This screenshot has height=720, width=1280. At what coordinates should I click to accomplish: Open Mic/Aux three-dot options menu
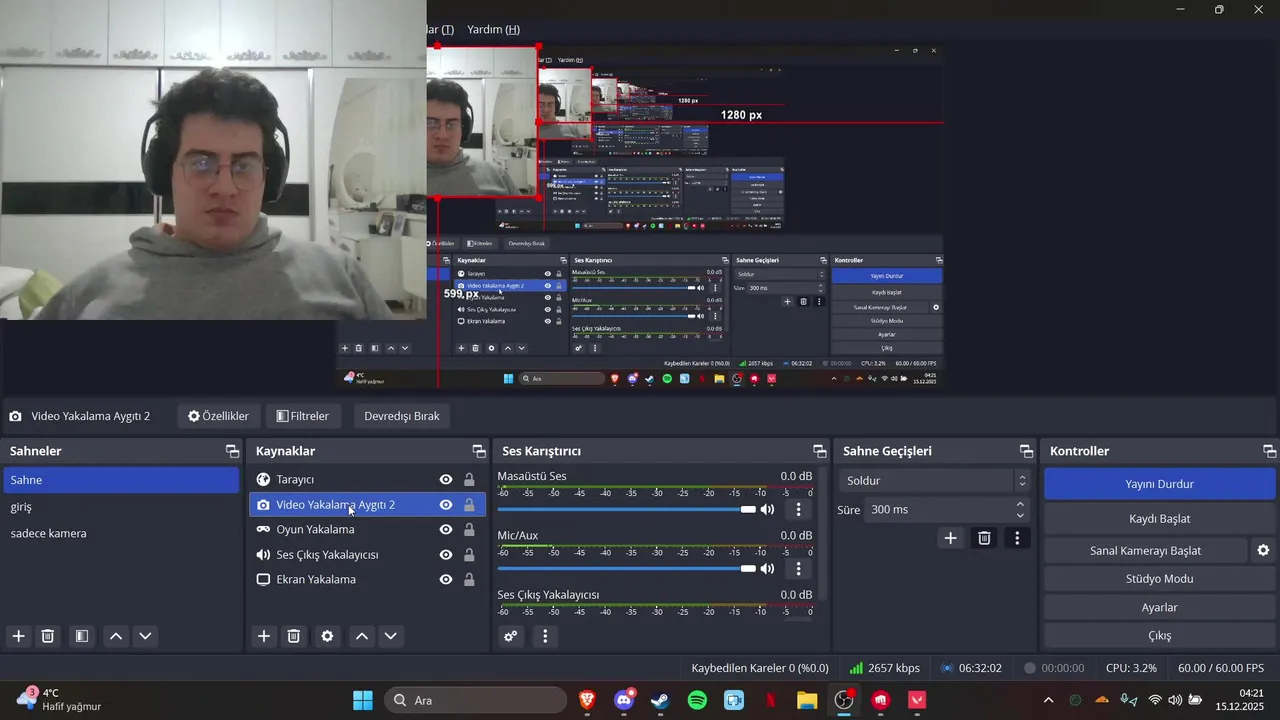(x=798, y=569)
